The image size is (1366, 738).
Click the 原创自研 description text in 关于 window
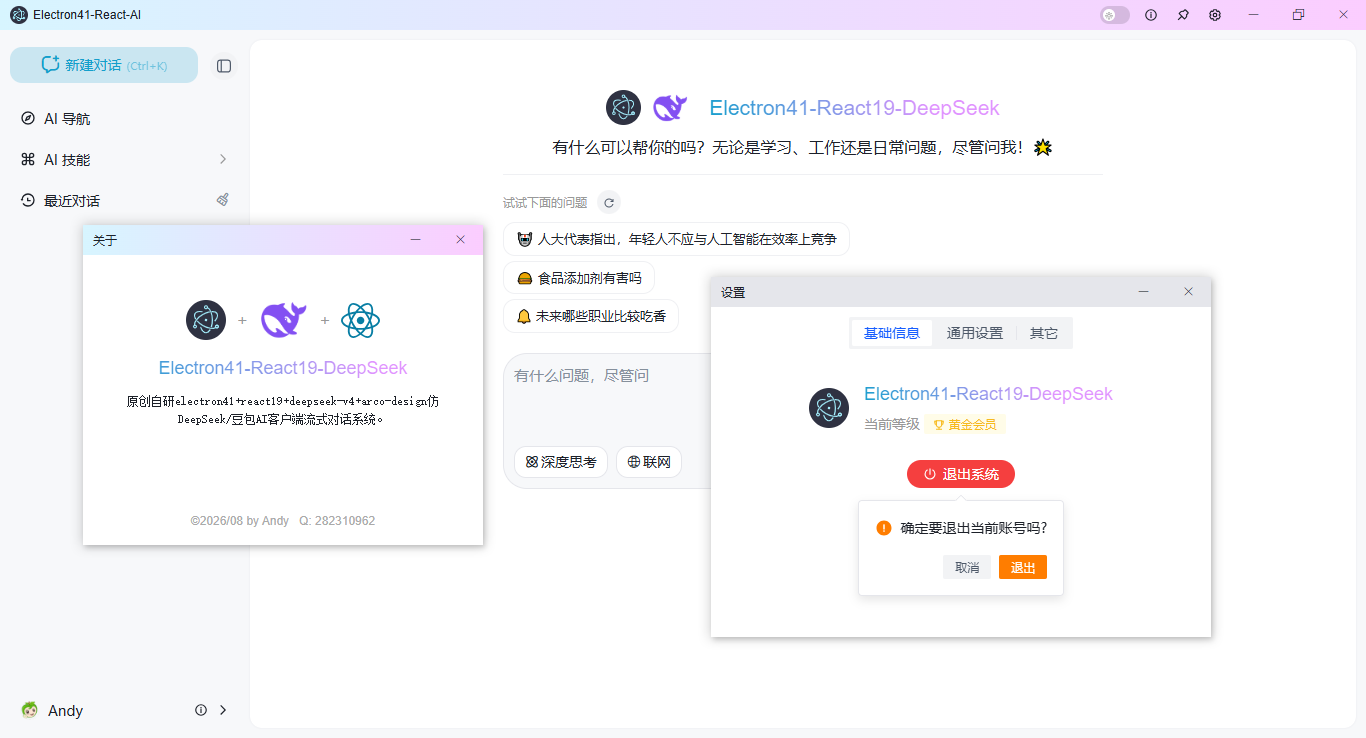pyautogui.click(x=283, y=410)
